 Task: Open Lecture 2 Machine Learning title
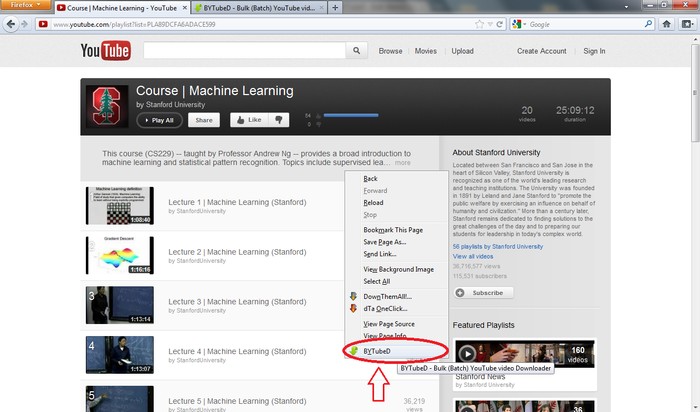pos(237,252)
